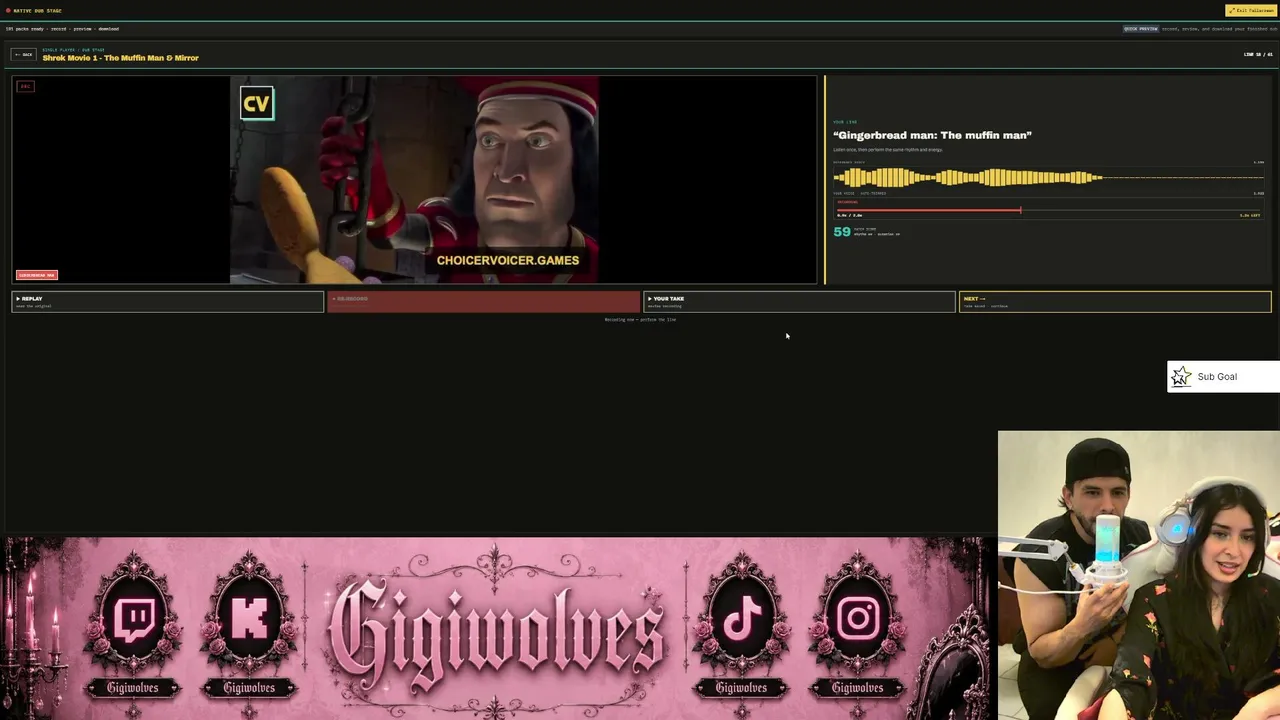Click the red recording button
The height and width of the screenshot is (720, 1280).
484,301
